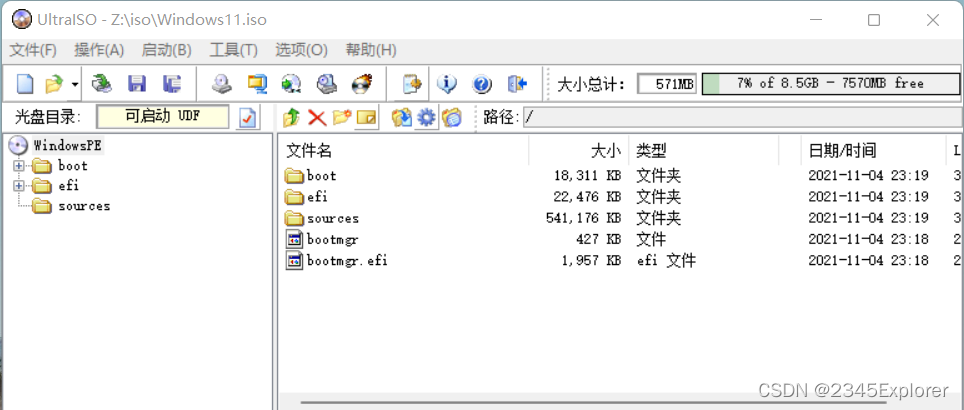
Task: Click the 路径 path input field
Action: point(743,117)
